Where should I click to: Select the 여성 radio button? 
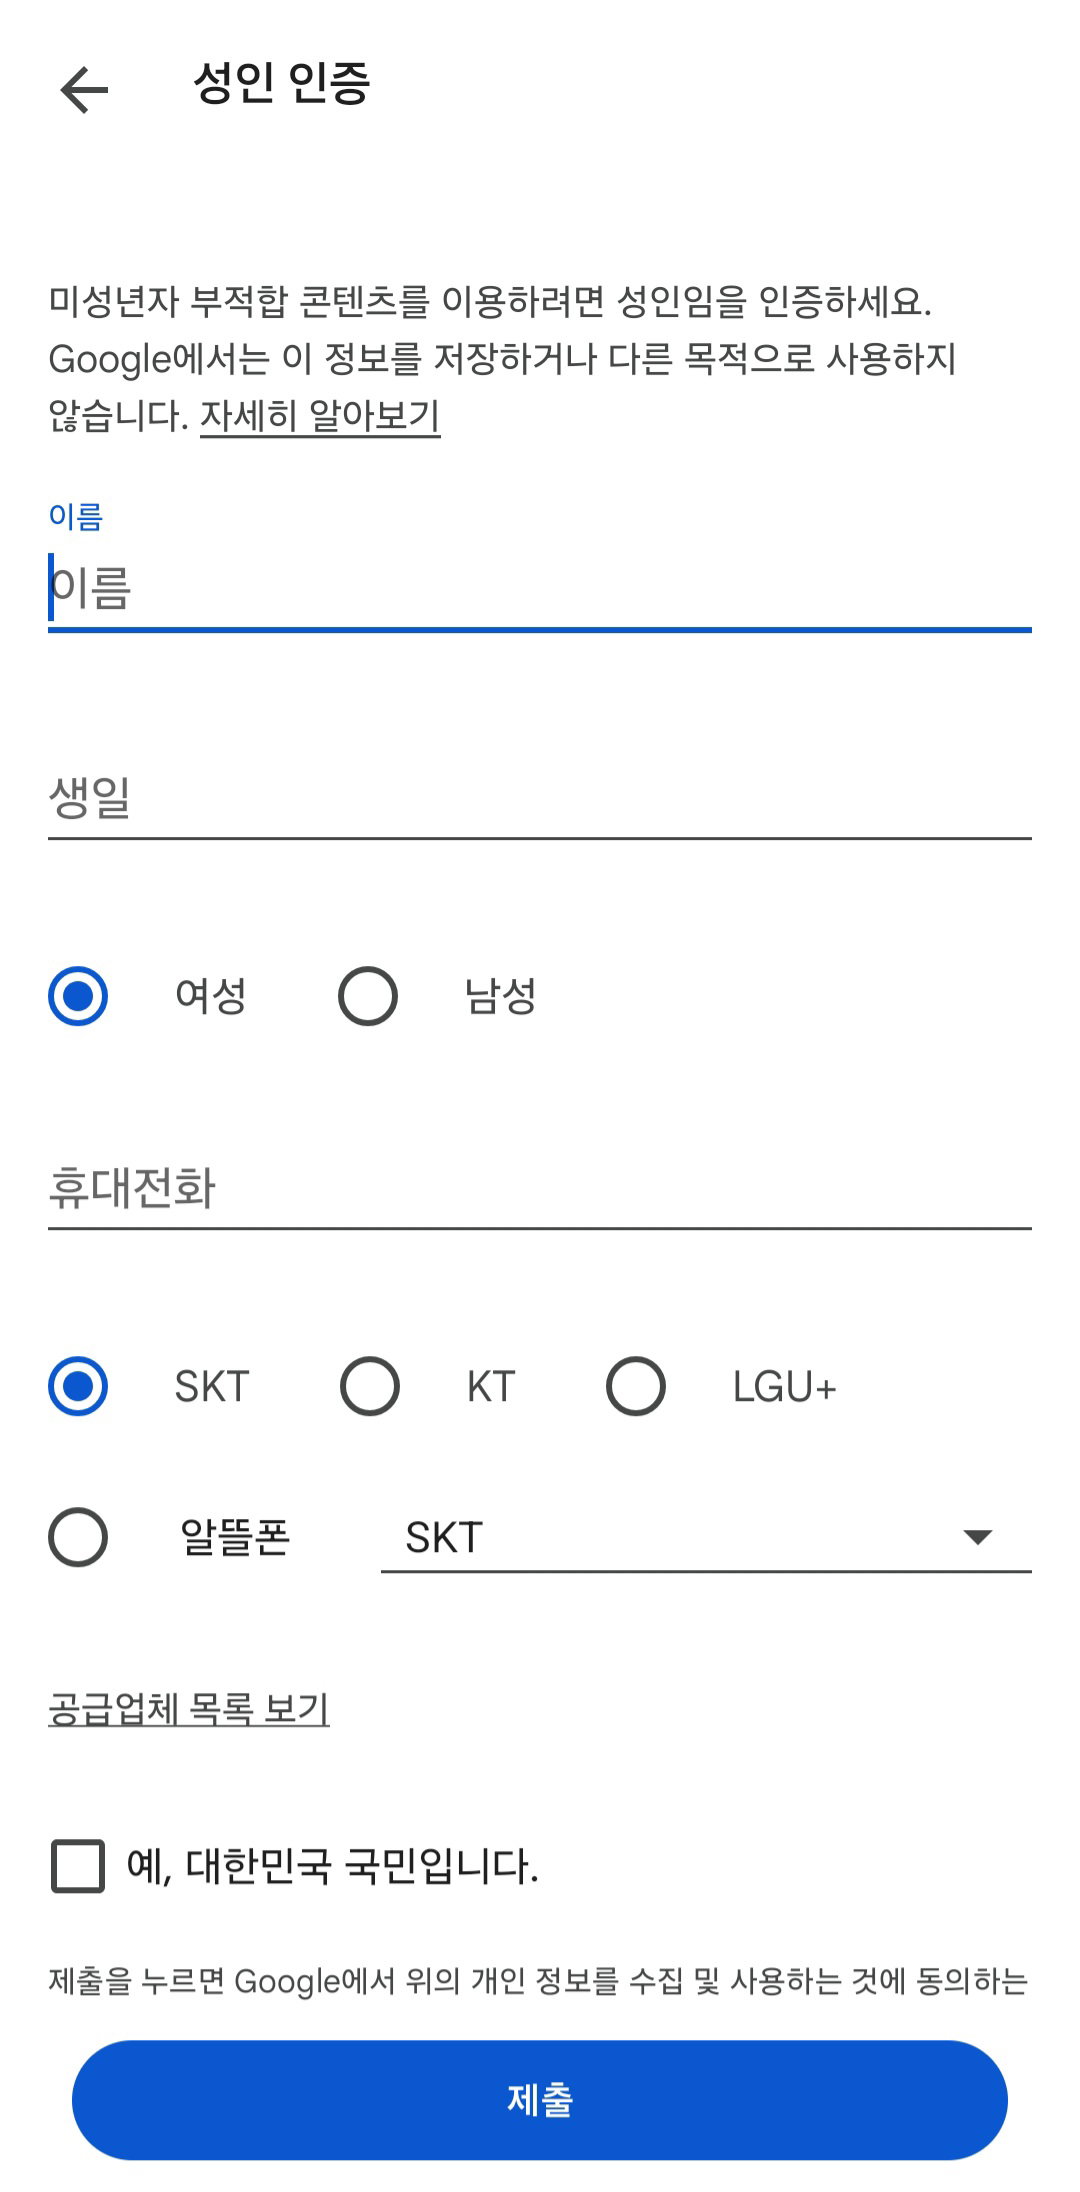(78, 996)
